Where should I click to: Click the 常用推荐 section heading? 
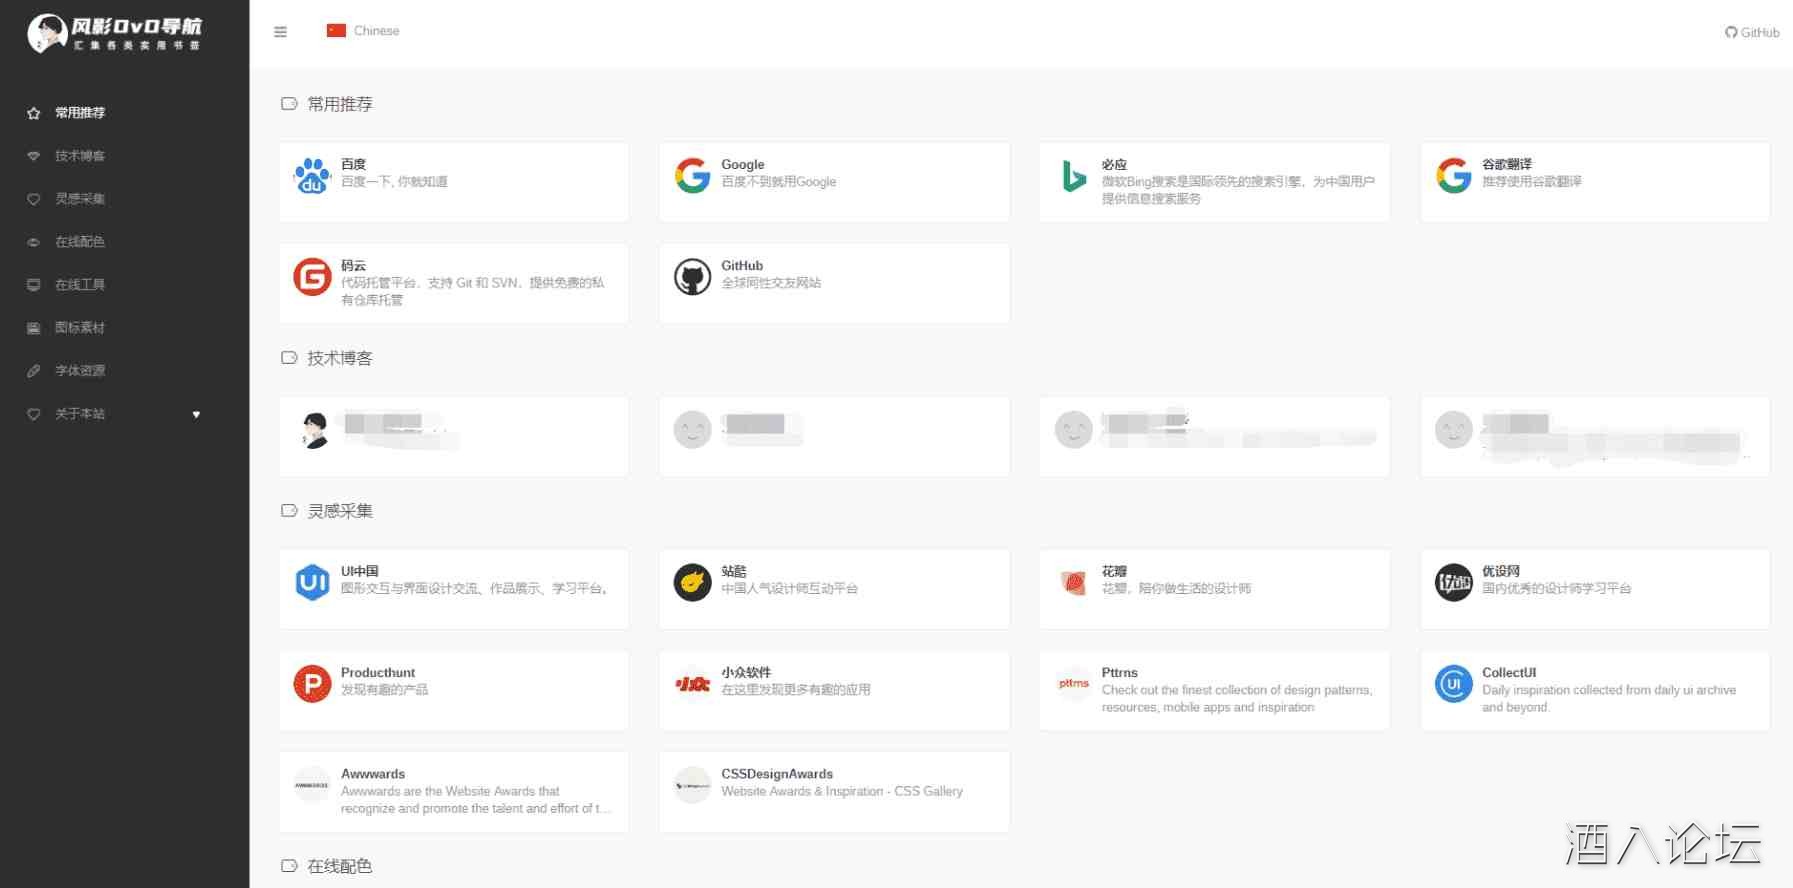[340, 104]
